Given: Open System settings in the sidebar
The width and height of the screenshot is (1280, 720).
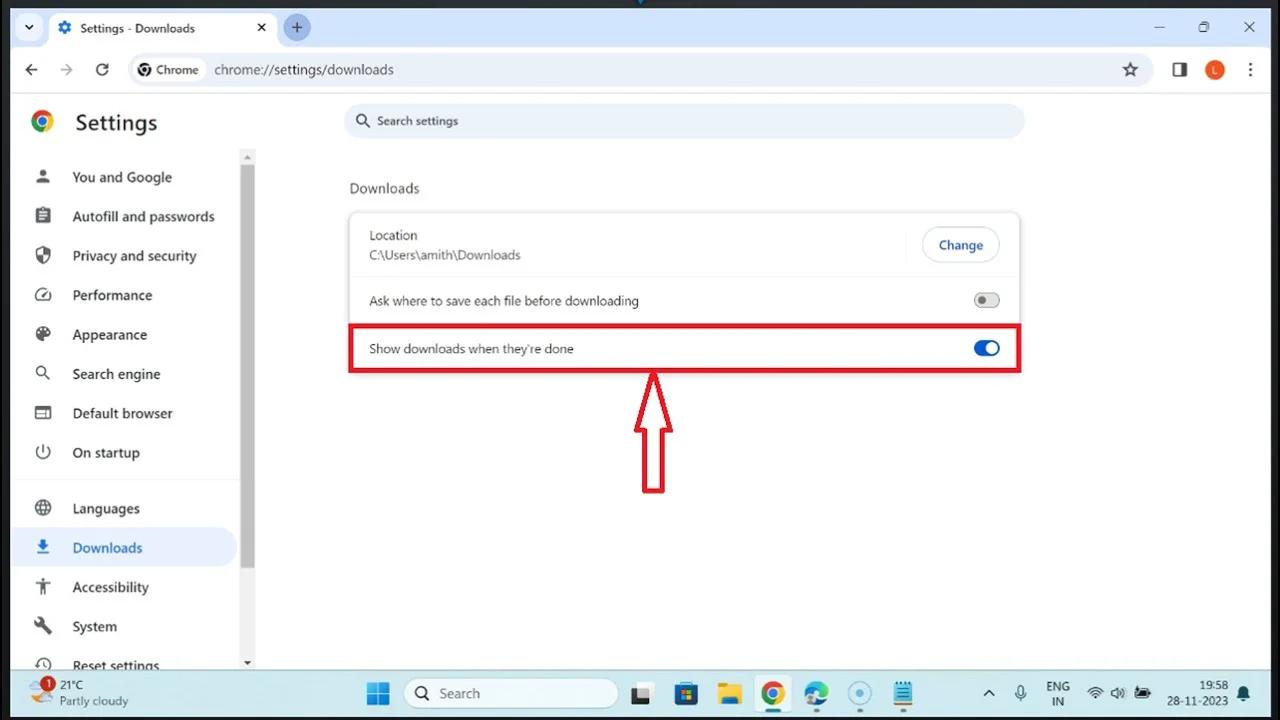Looking at the screenshot, I should (x=94, y=627).
